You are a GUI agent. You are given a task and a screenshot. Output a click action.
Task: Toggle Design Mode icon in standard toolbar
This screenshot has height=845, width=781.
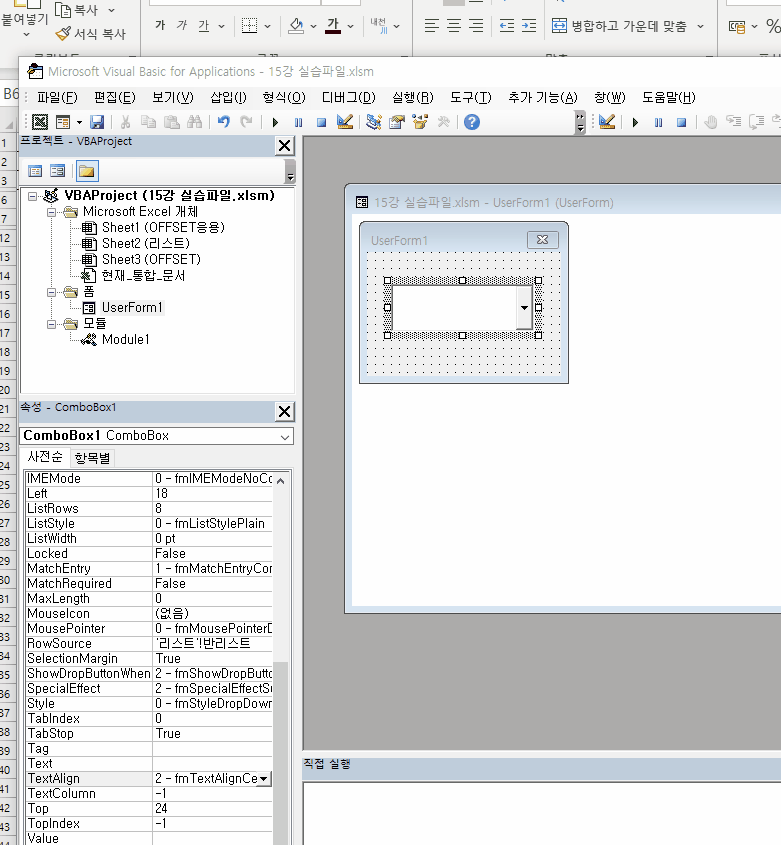345,122
